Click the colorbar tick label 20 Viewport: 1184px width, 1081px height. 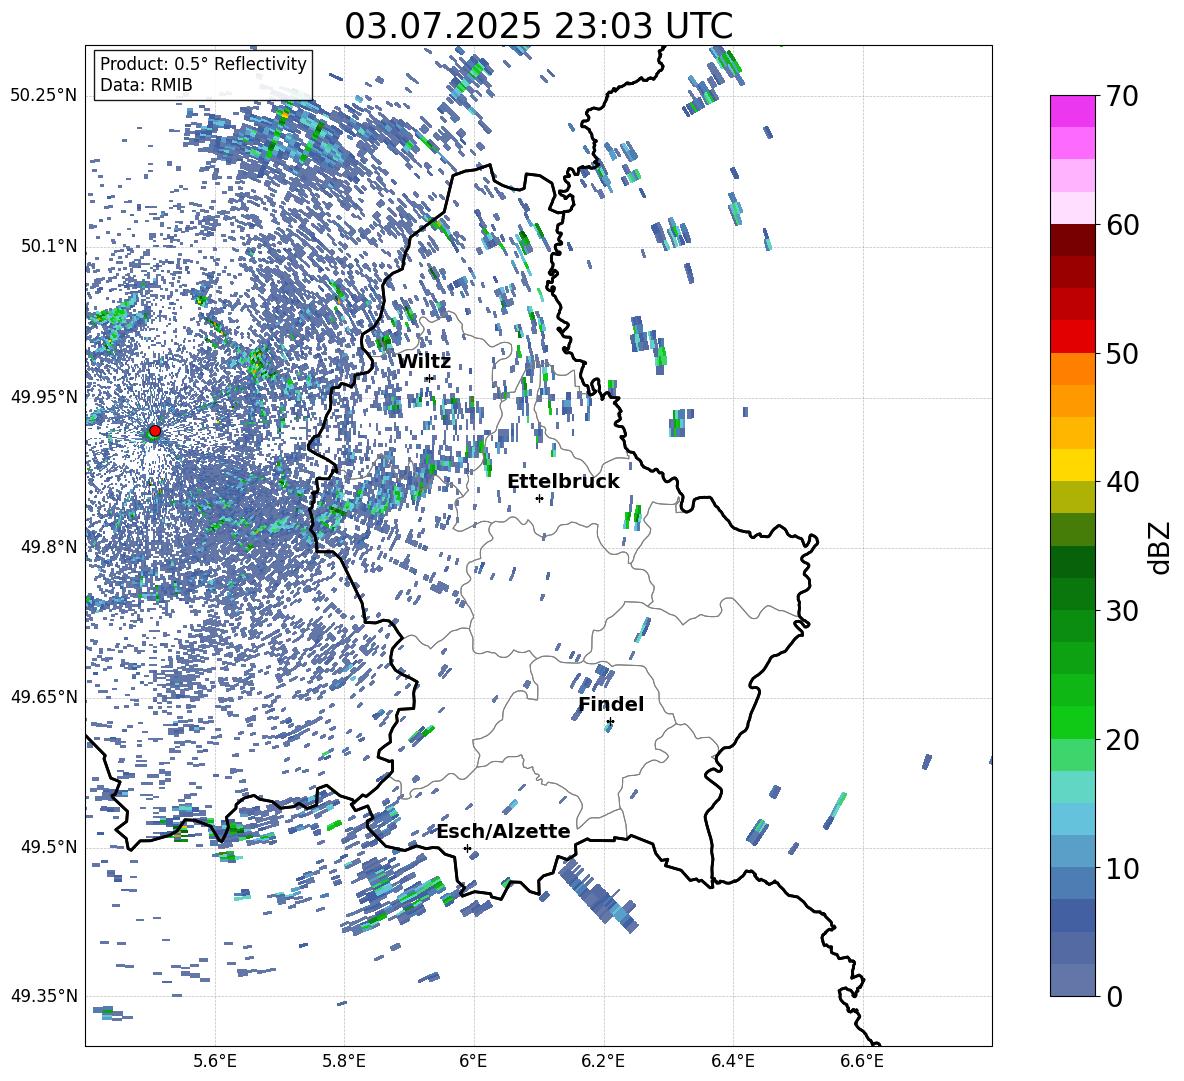[1122, 740]
